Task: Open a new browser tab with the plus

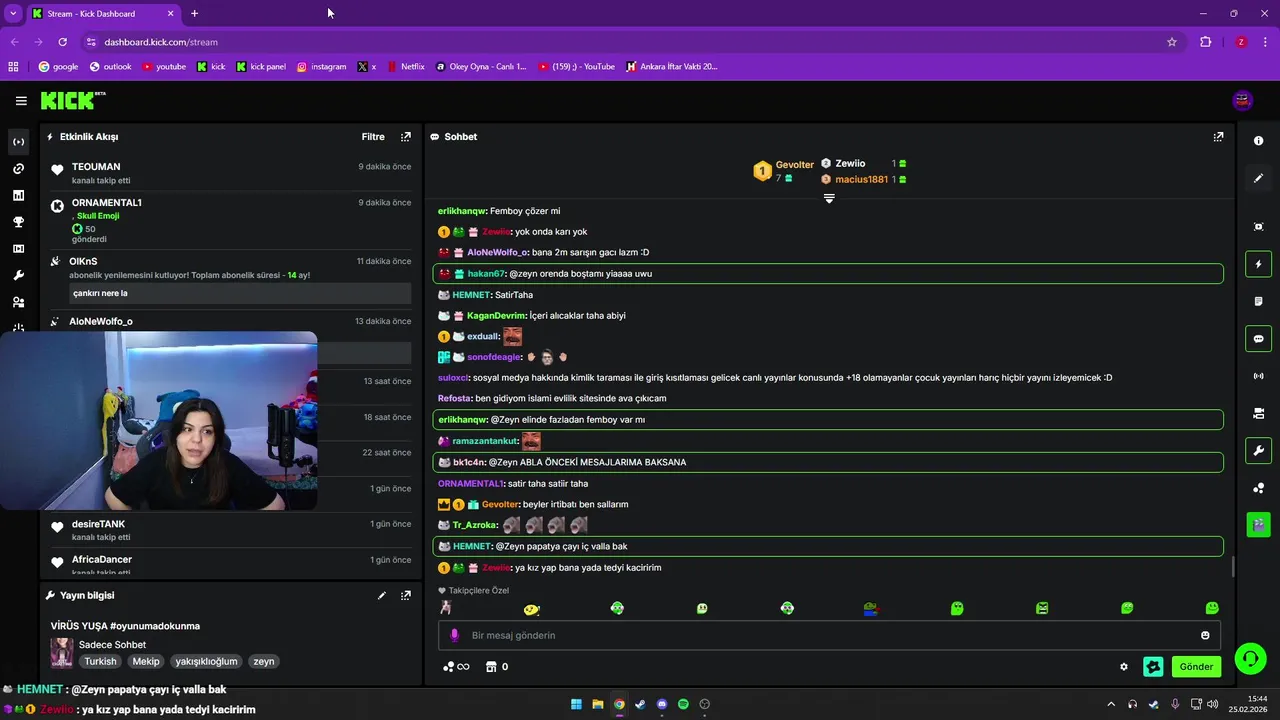Action: pyautogui.click(x=194, y=14)
